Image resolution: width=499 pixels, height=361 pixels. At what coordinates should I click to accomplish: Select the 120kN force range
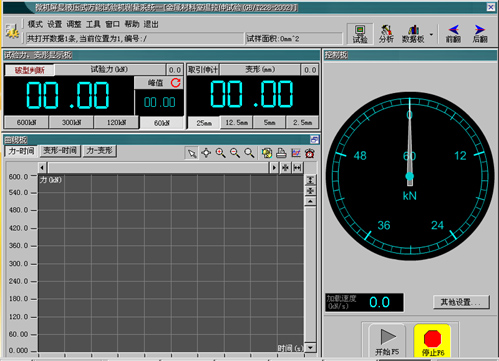pyautogui.click(x=116, y=123)
